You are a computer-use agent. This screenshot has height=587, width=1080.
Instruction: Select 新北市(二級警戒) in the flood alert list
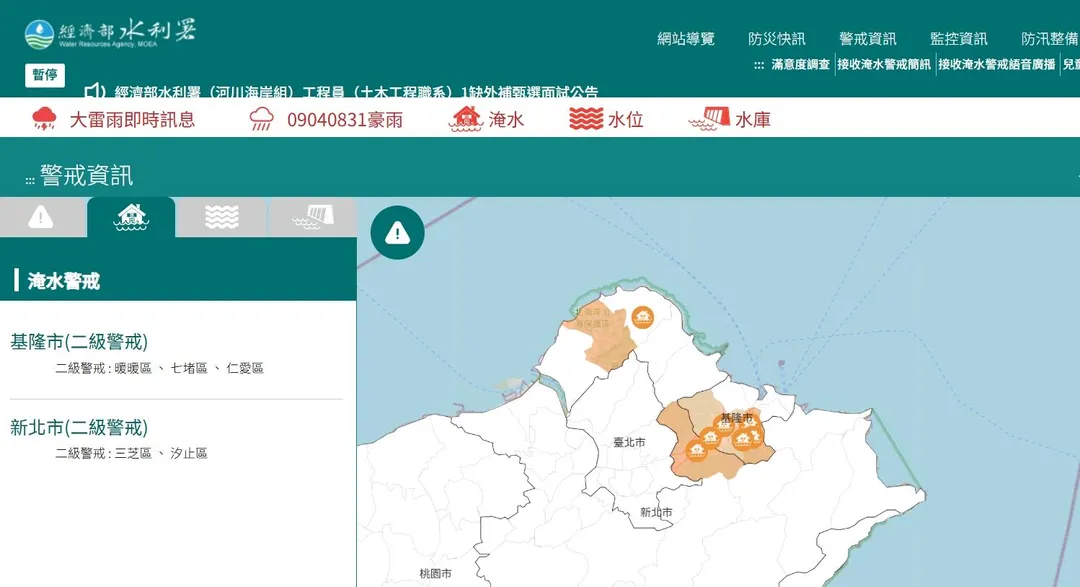(79, 428)
